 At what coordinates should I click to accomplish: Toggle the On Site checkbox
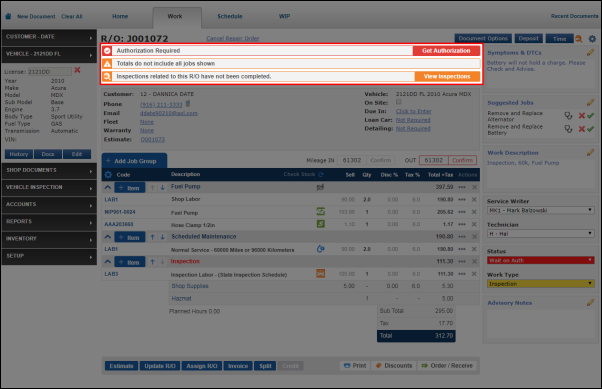pyautogui.click(x=399, y=102)
